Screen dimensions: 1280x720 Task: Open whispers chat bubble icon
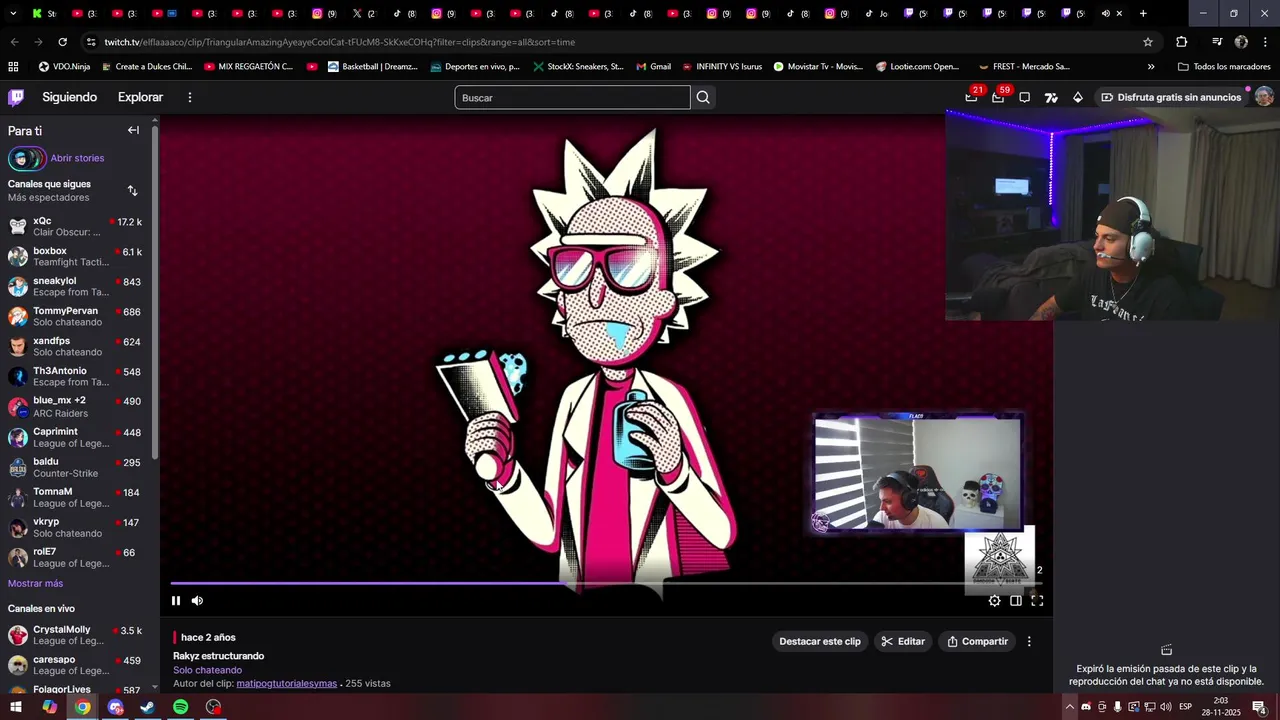pos(1024,97)
